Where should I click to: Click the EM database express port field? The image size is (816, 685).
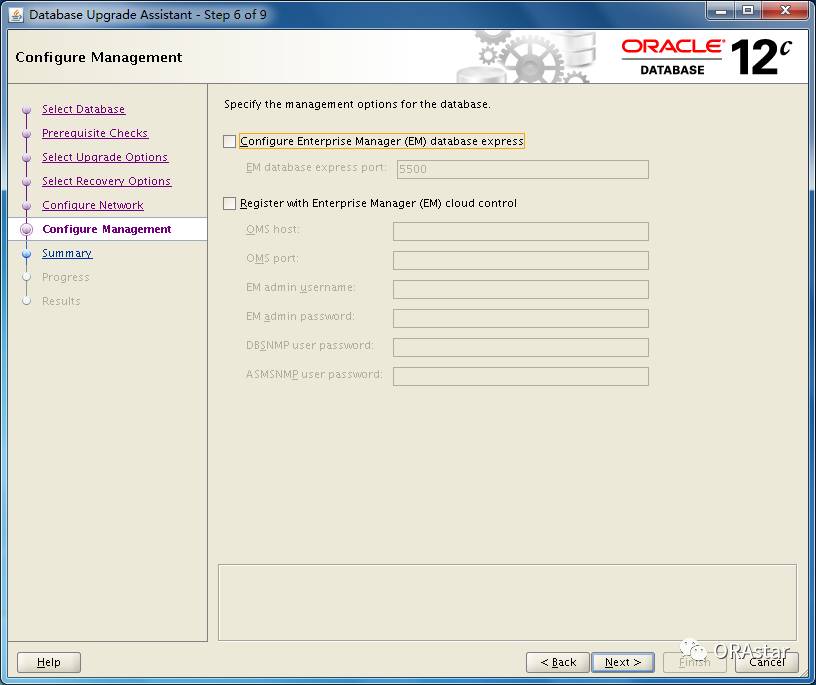coord(522,169)
